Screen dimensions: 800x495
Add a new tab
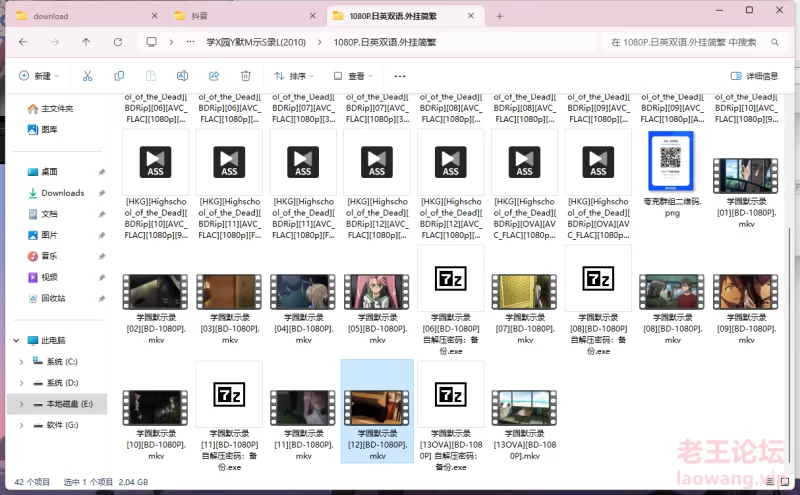(499, 16)
